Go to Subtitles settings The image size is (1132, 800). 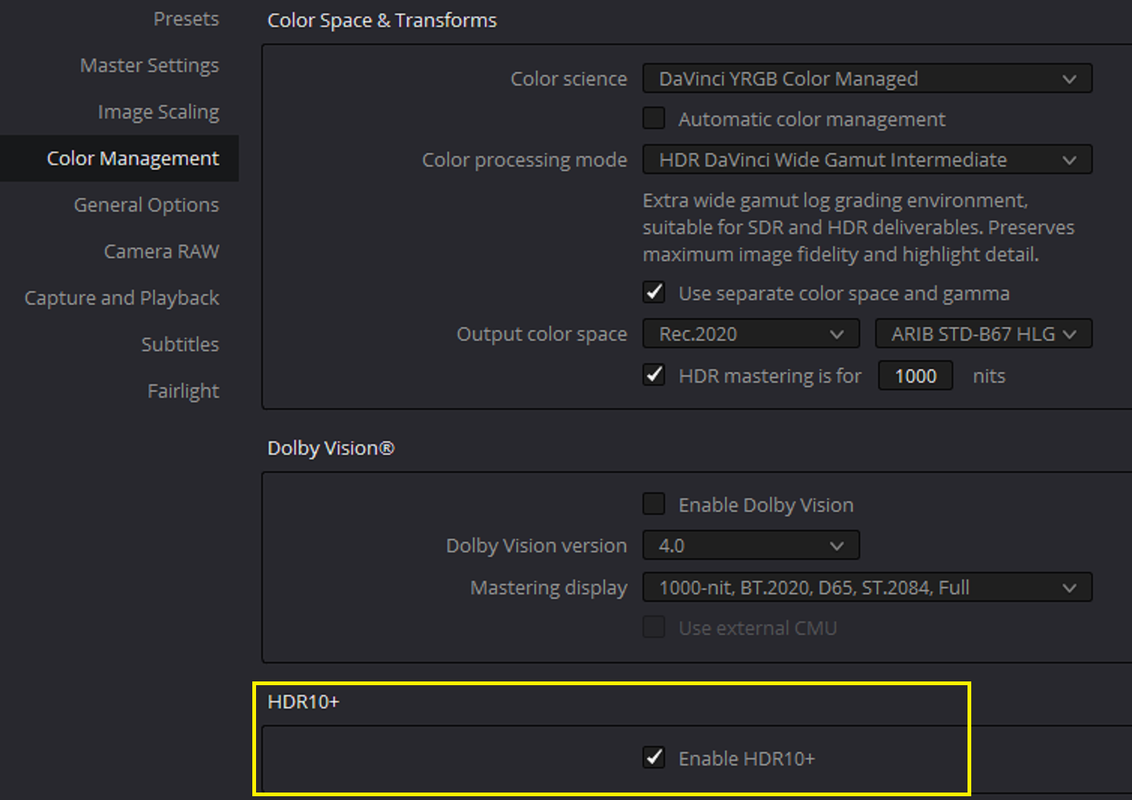[x=180, y=344]
